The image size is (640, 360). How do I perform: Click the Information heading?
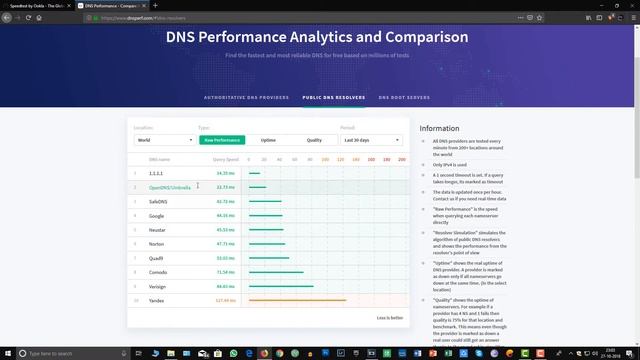tap(439, 129)
